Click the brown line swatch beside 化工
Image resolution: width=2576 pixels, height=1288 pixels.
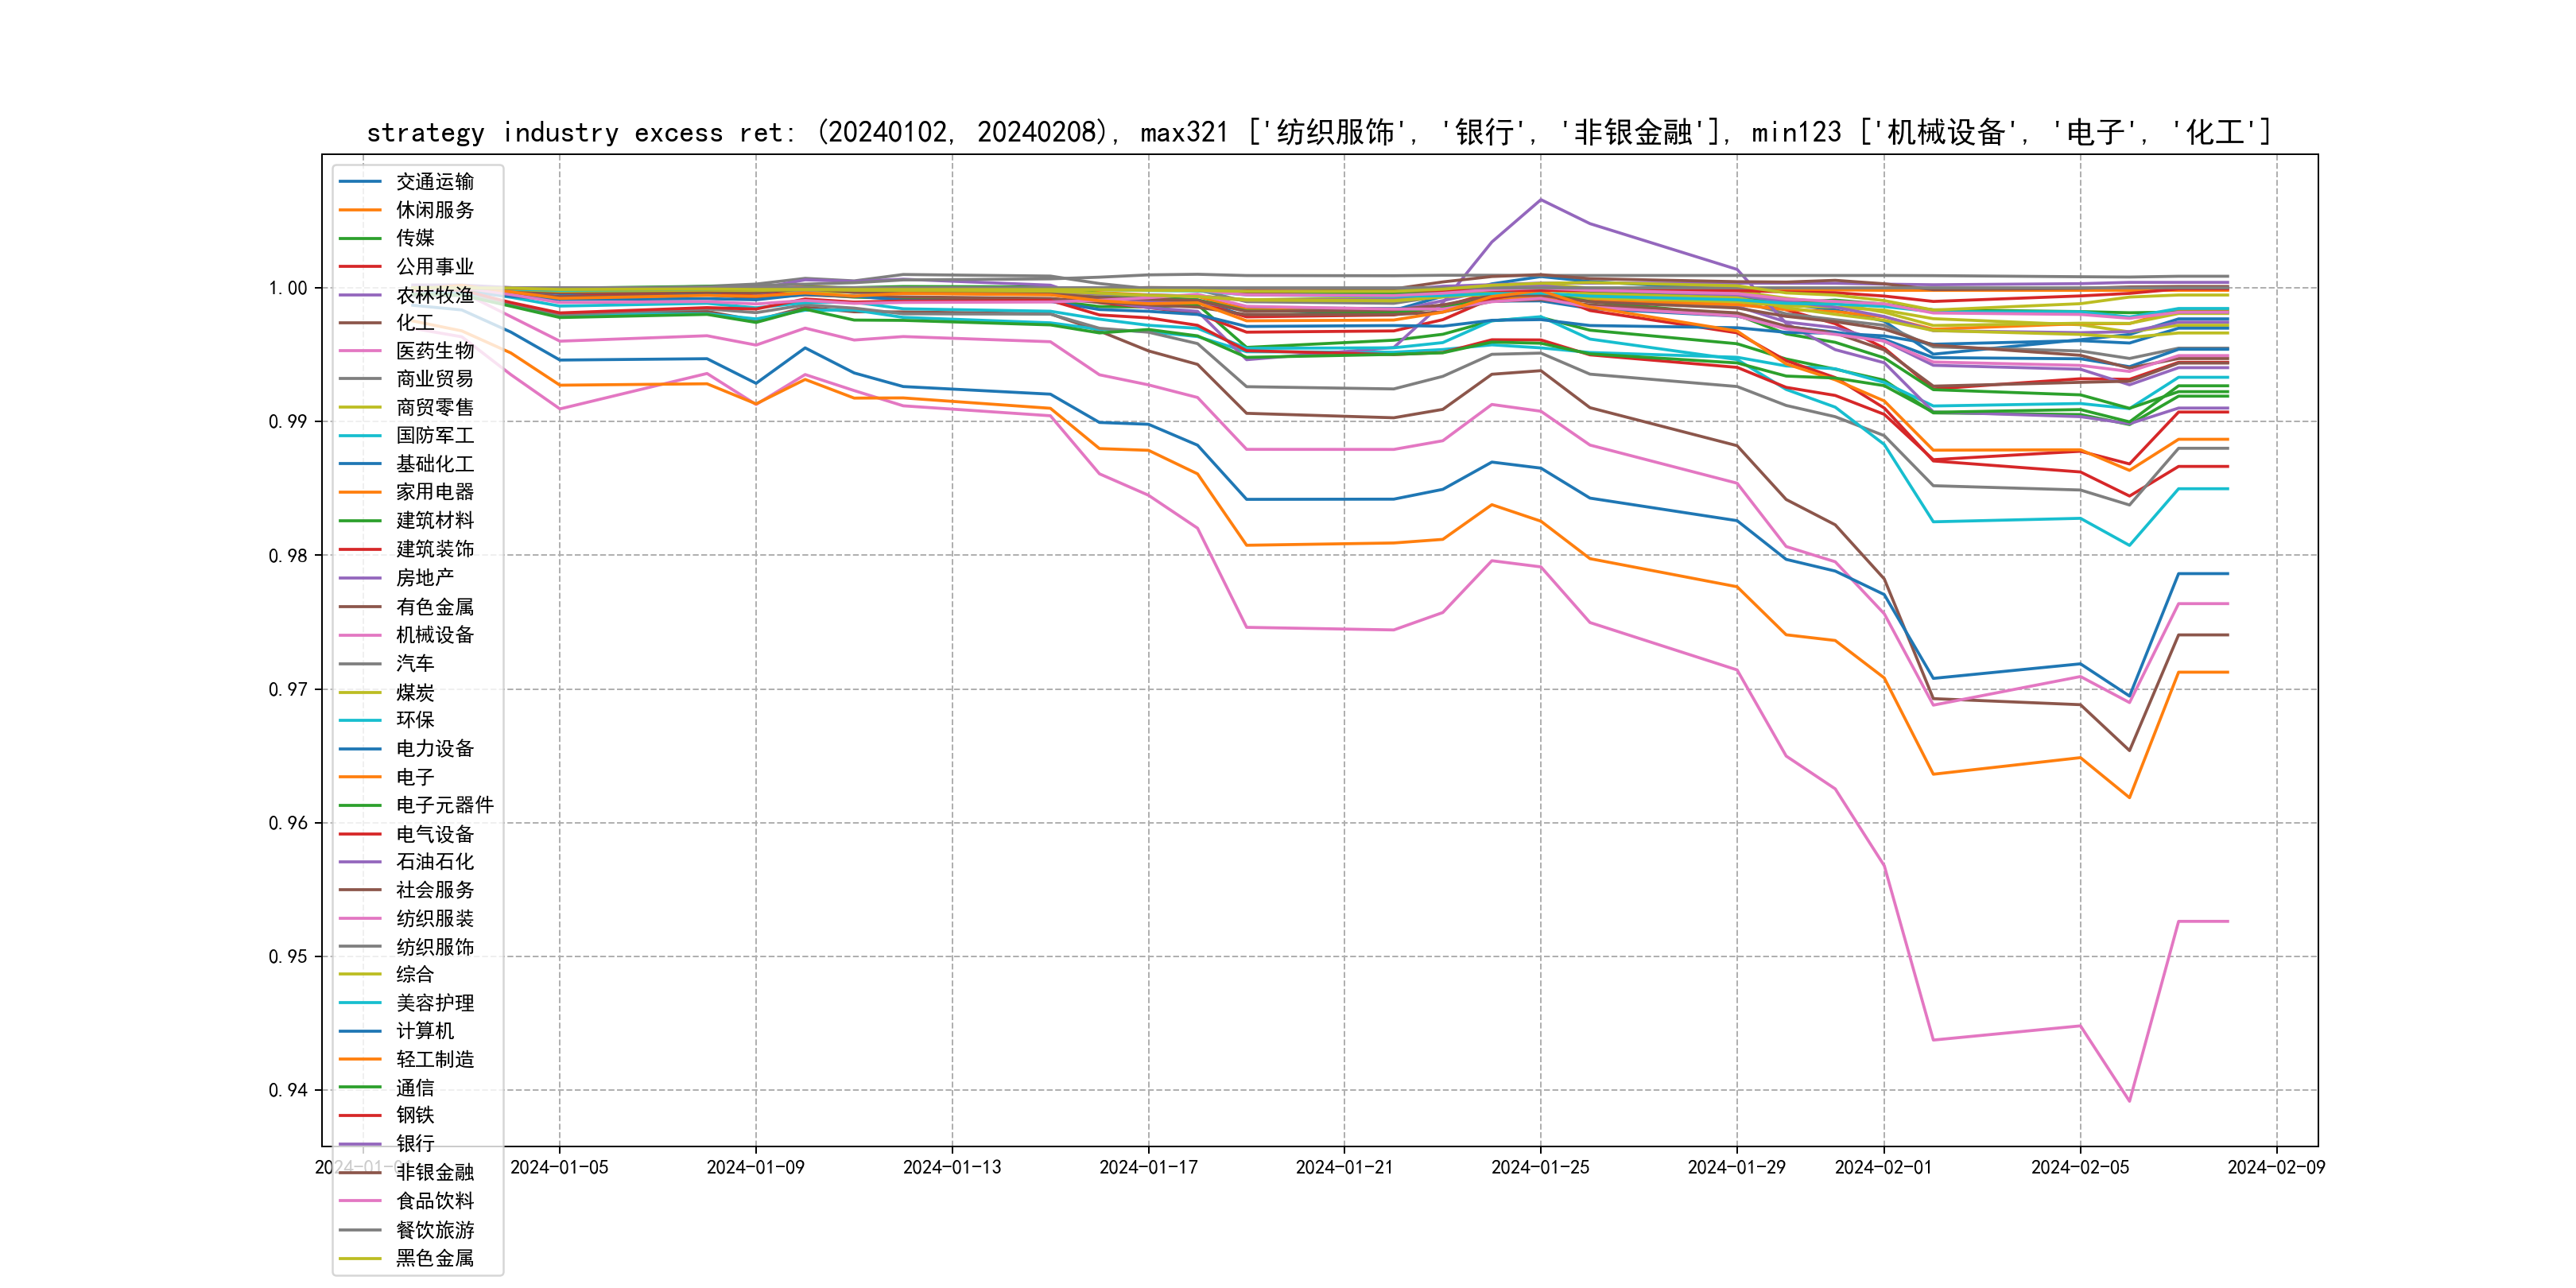360,323
